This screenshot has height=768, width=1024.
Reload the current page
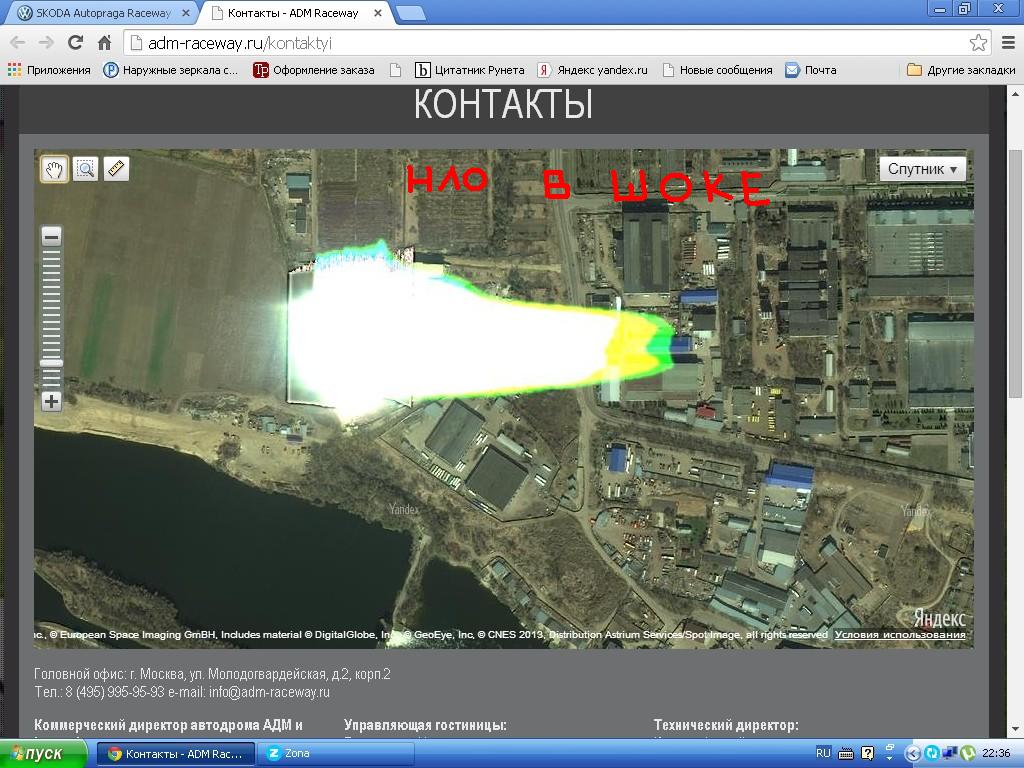pos(76,43)
